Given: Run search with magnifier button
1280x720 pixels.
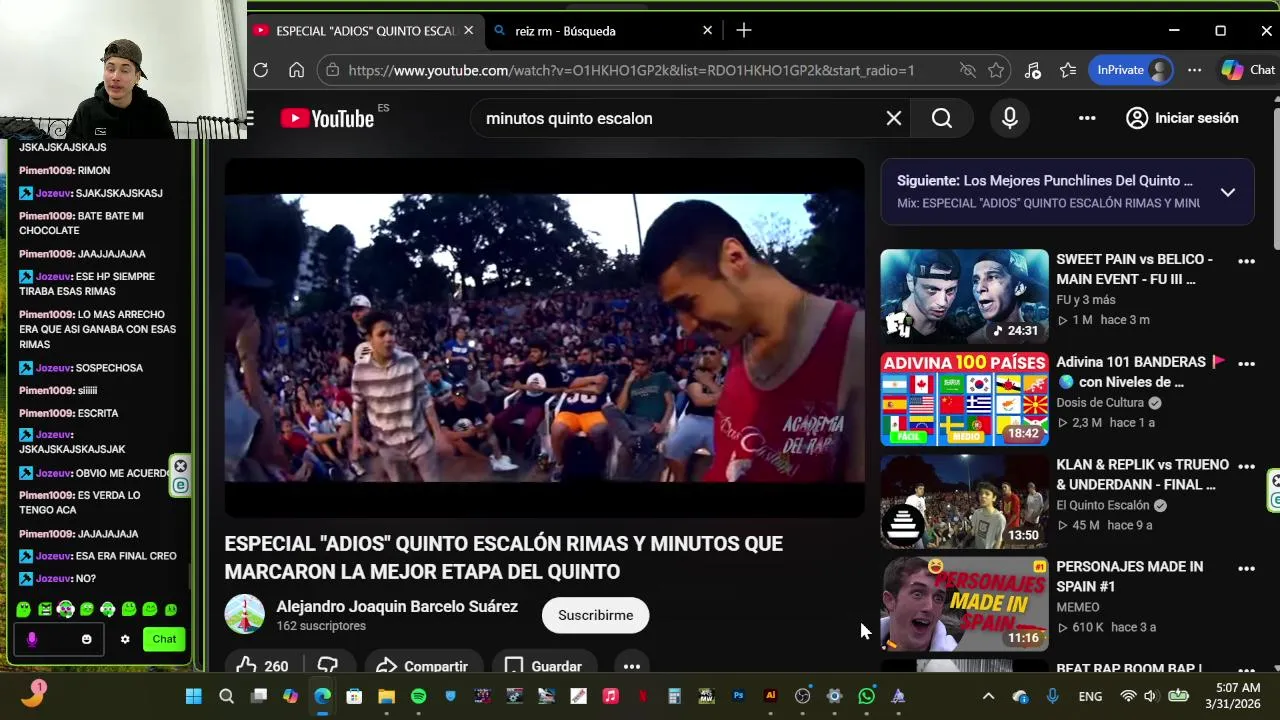Looking at the screenshot, I should click(x=942, y=118).
